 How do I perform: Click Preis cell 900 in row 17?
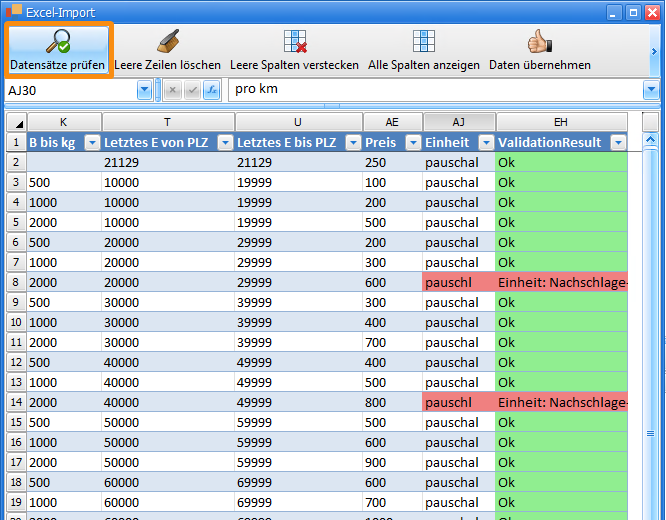pyautogui.click(x=392, y=462)
